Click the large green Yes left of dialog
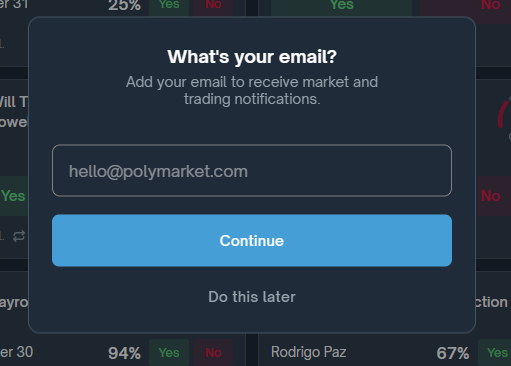Viewport: 511px width, 366px height. pos(14,196)
